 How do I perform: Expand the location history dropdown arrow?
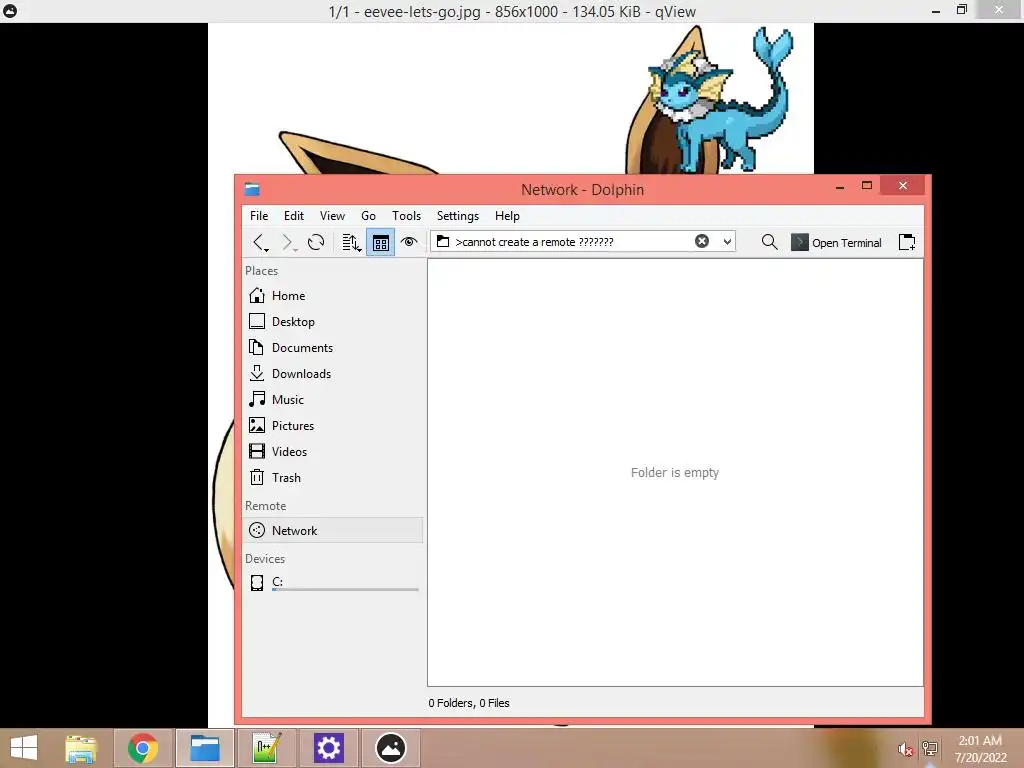pyautogui.click(x=727, y=242)
